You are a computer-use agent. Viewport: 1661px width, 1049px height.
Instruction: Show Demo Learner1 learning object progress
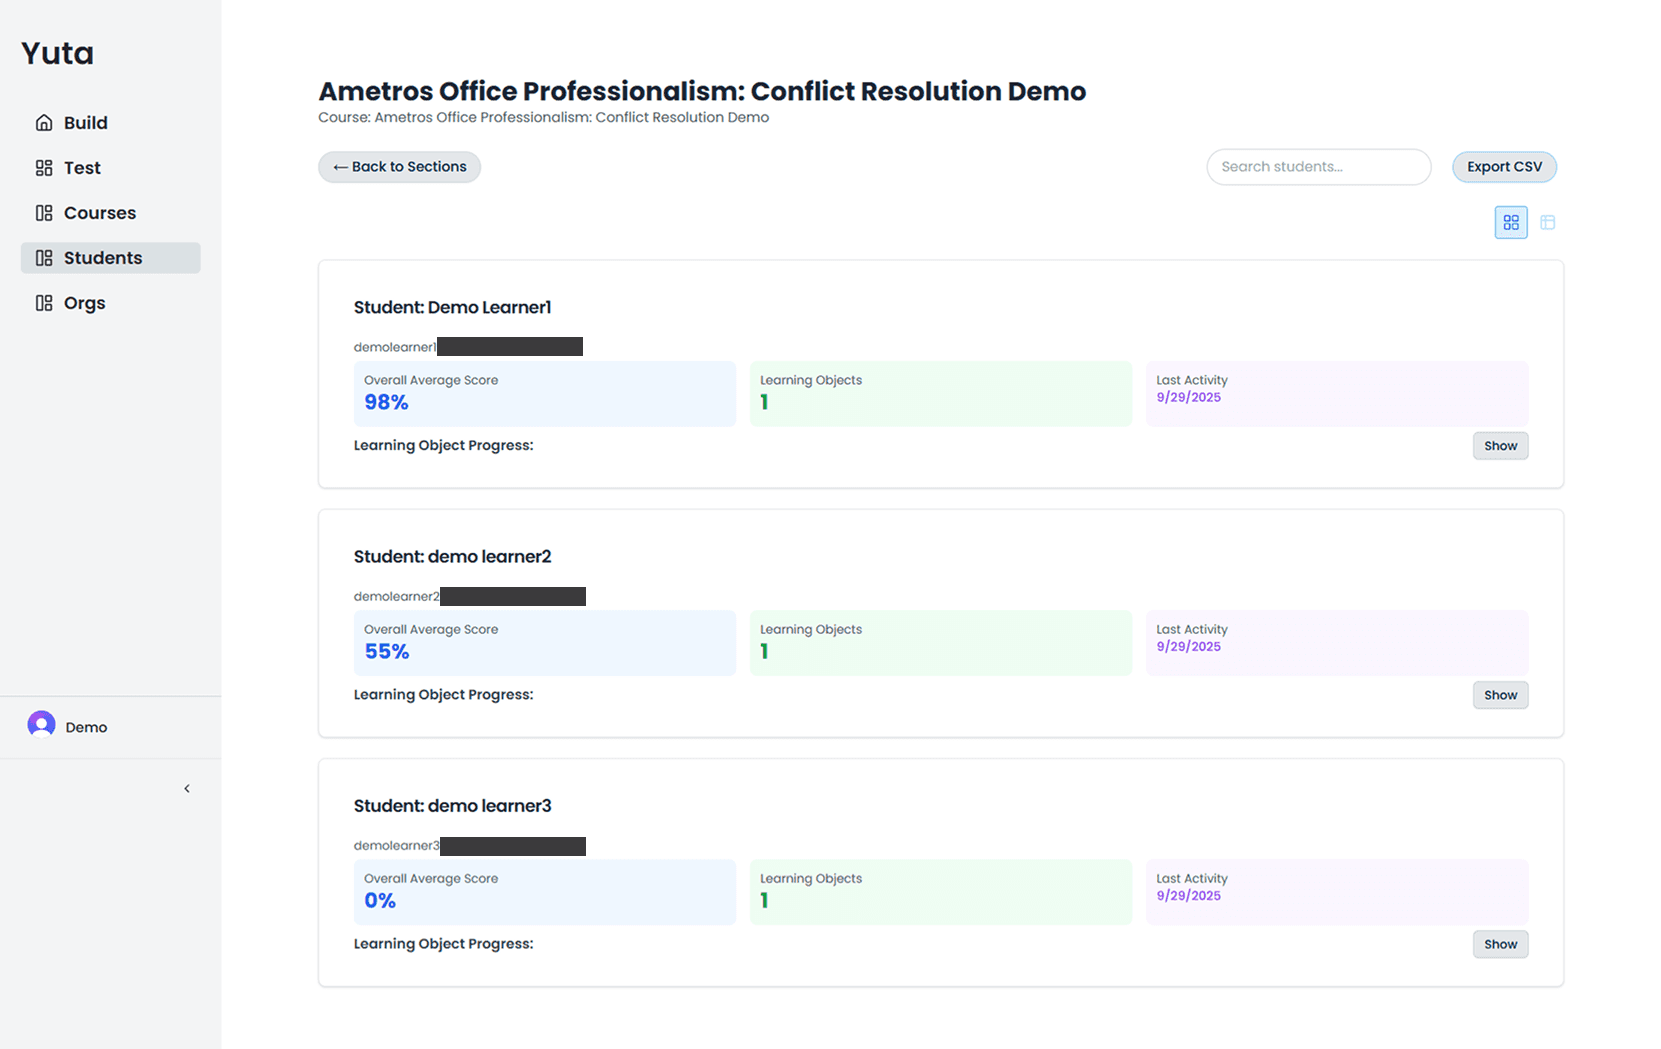(x=1500, y=446)
